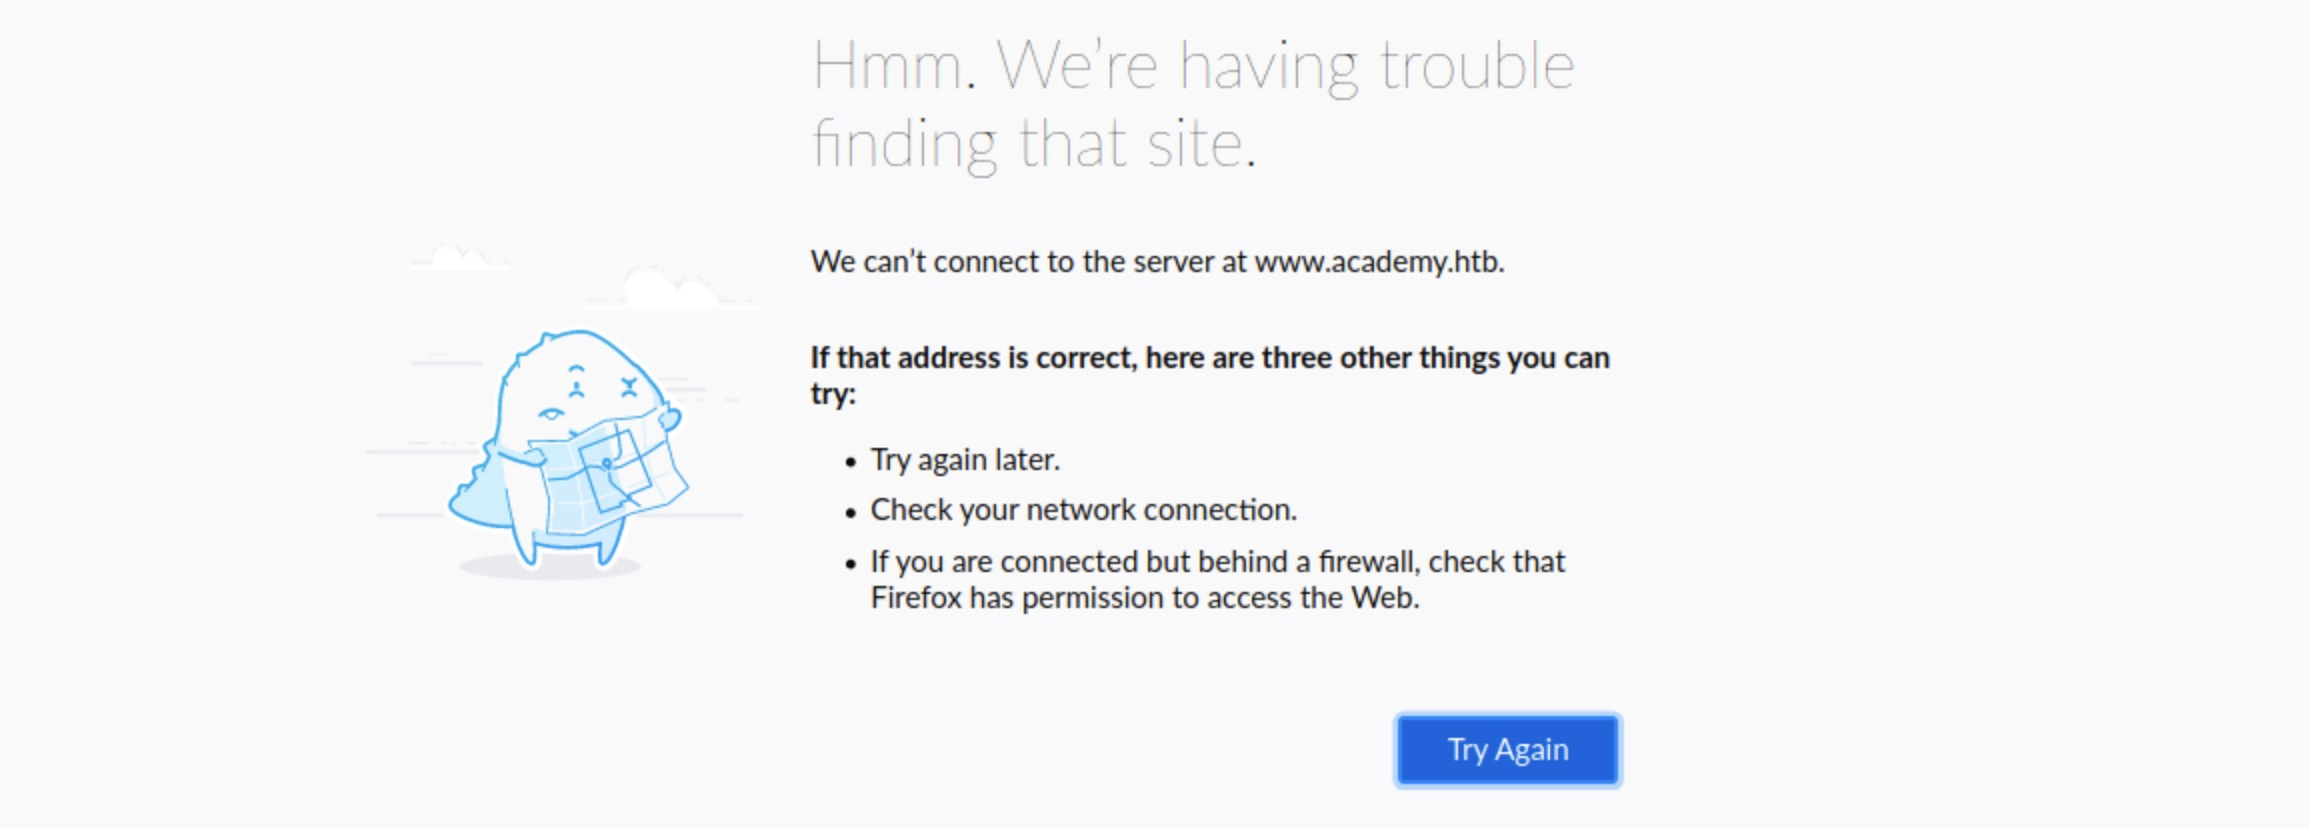The image size is (2310, 828).
Task: Click "Check your network connection." suggestion
Action: pos(1083,510)
